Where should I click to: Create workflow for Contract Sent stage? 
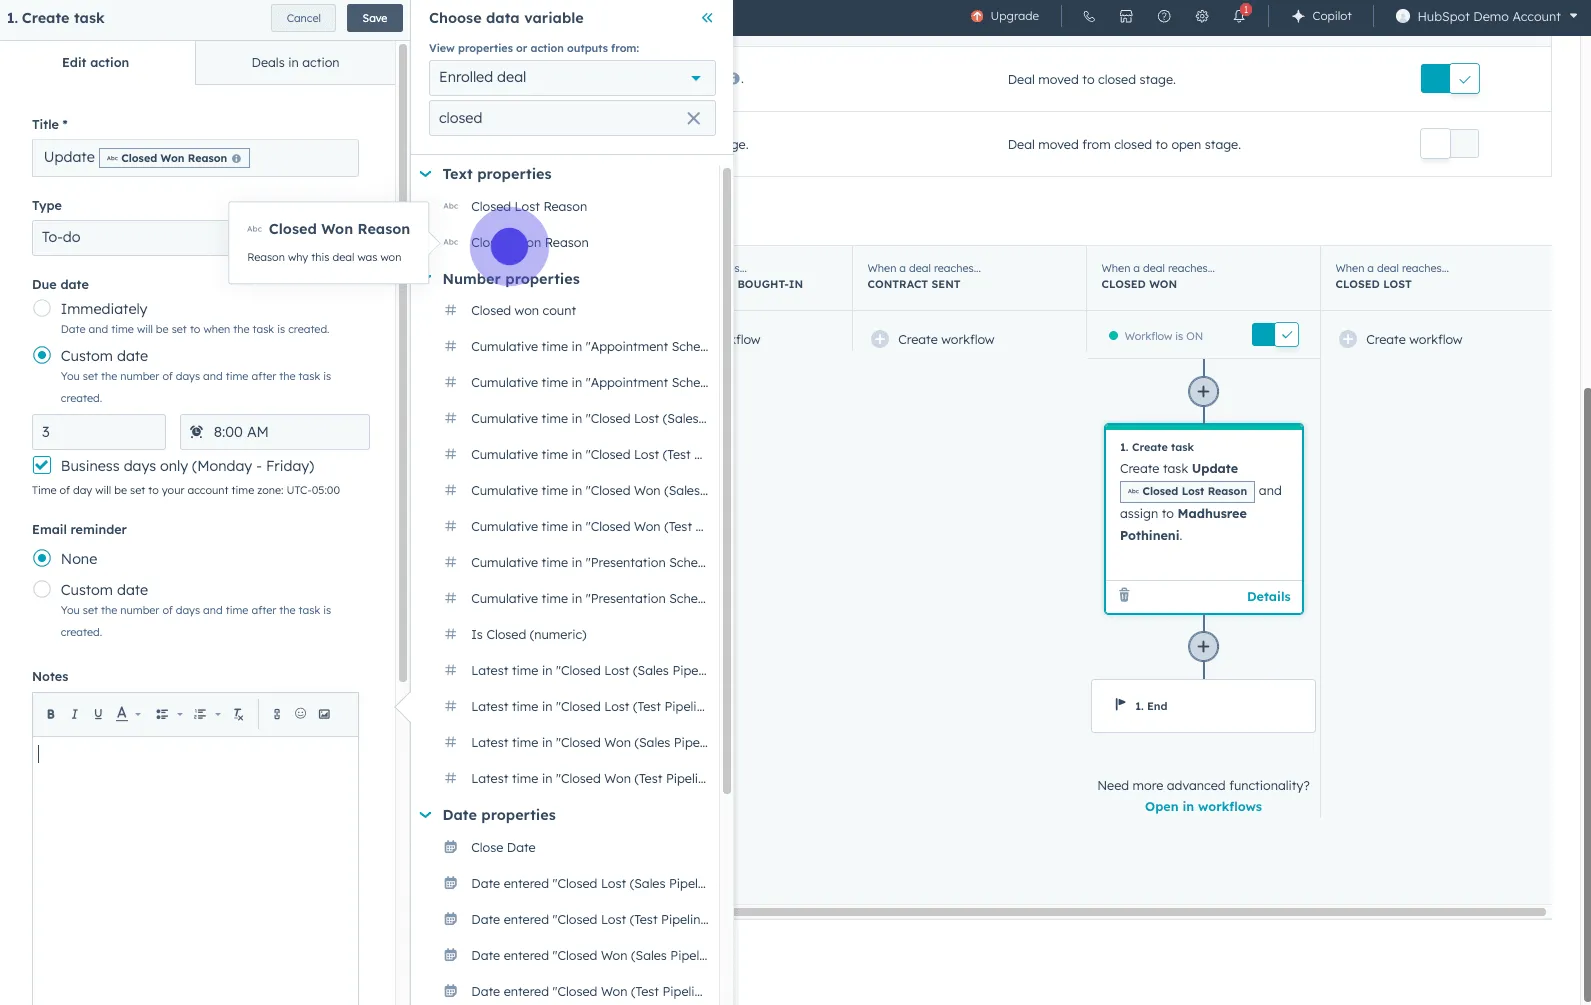[x=933, y=339]
